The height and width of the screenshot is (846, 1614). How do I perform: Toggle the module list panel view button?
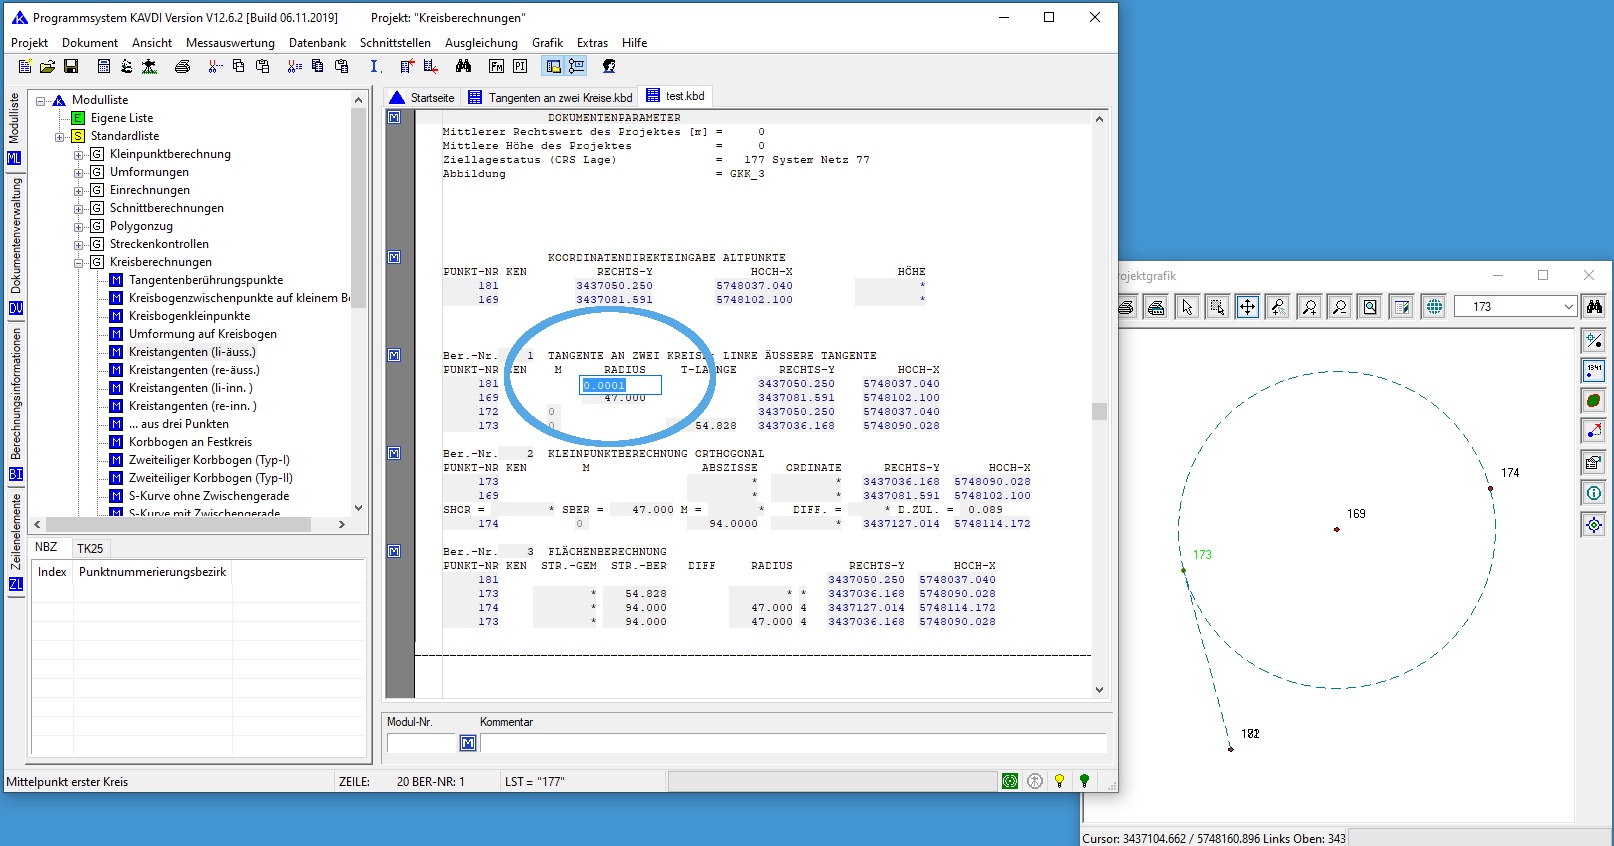coord(553,66)
